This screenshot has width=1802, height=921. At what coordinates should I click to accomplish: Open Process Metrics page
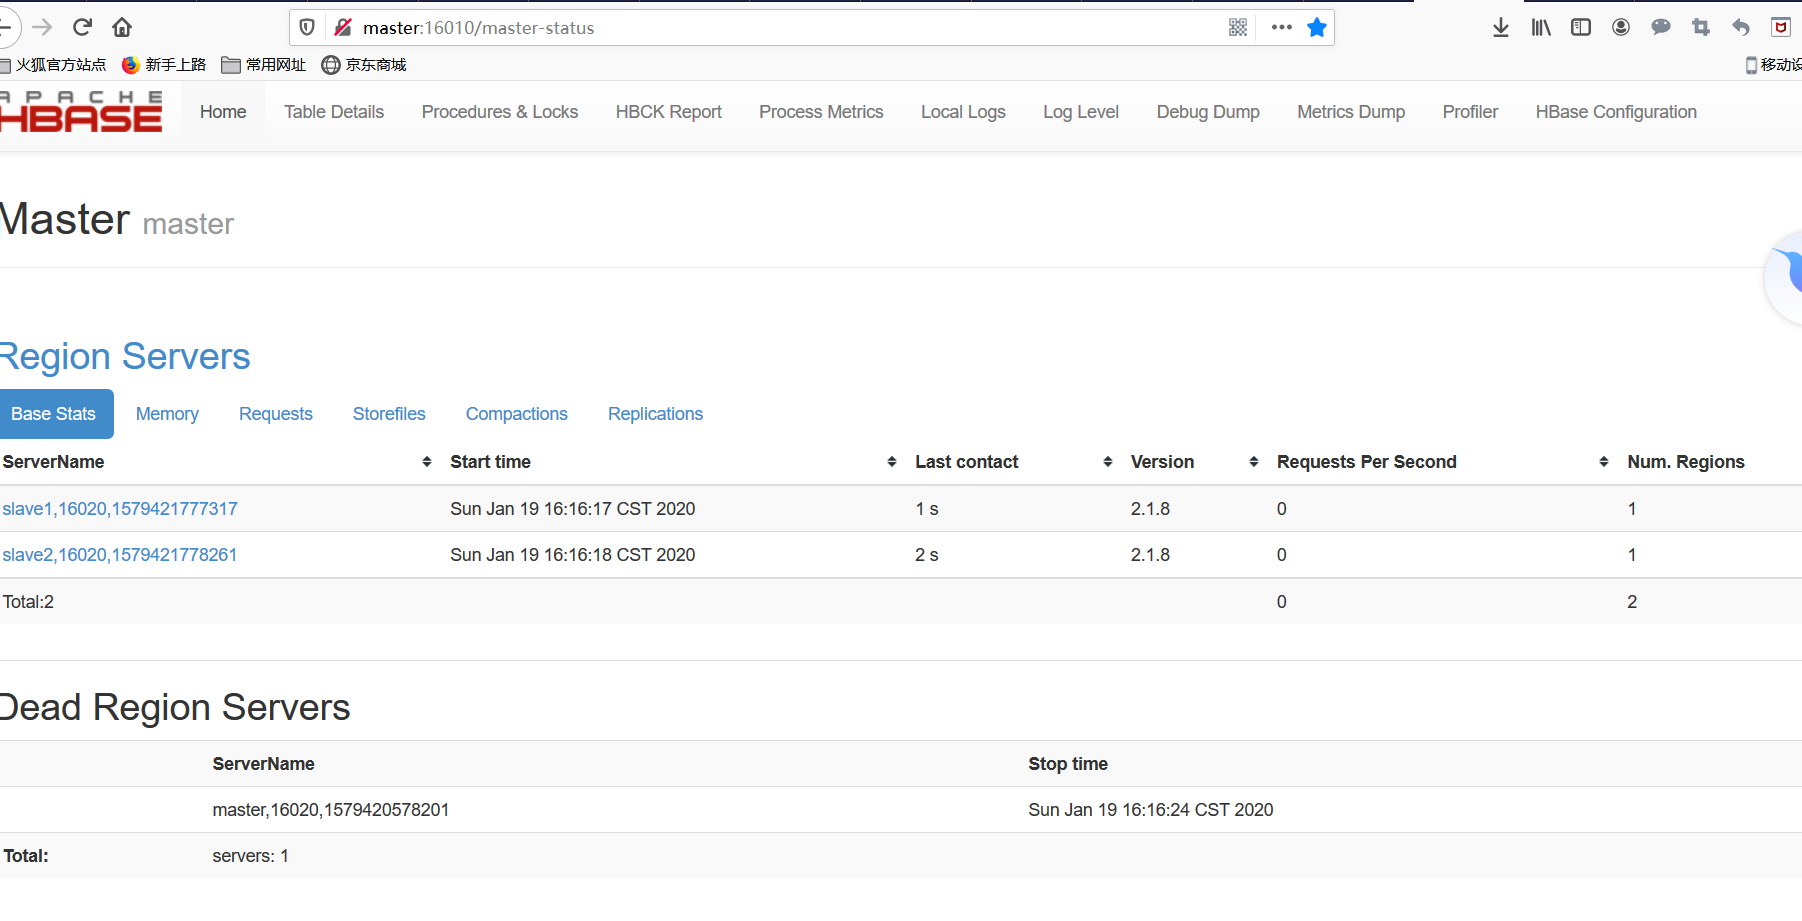[x=821, y=112]
